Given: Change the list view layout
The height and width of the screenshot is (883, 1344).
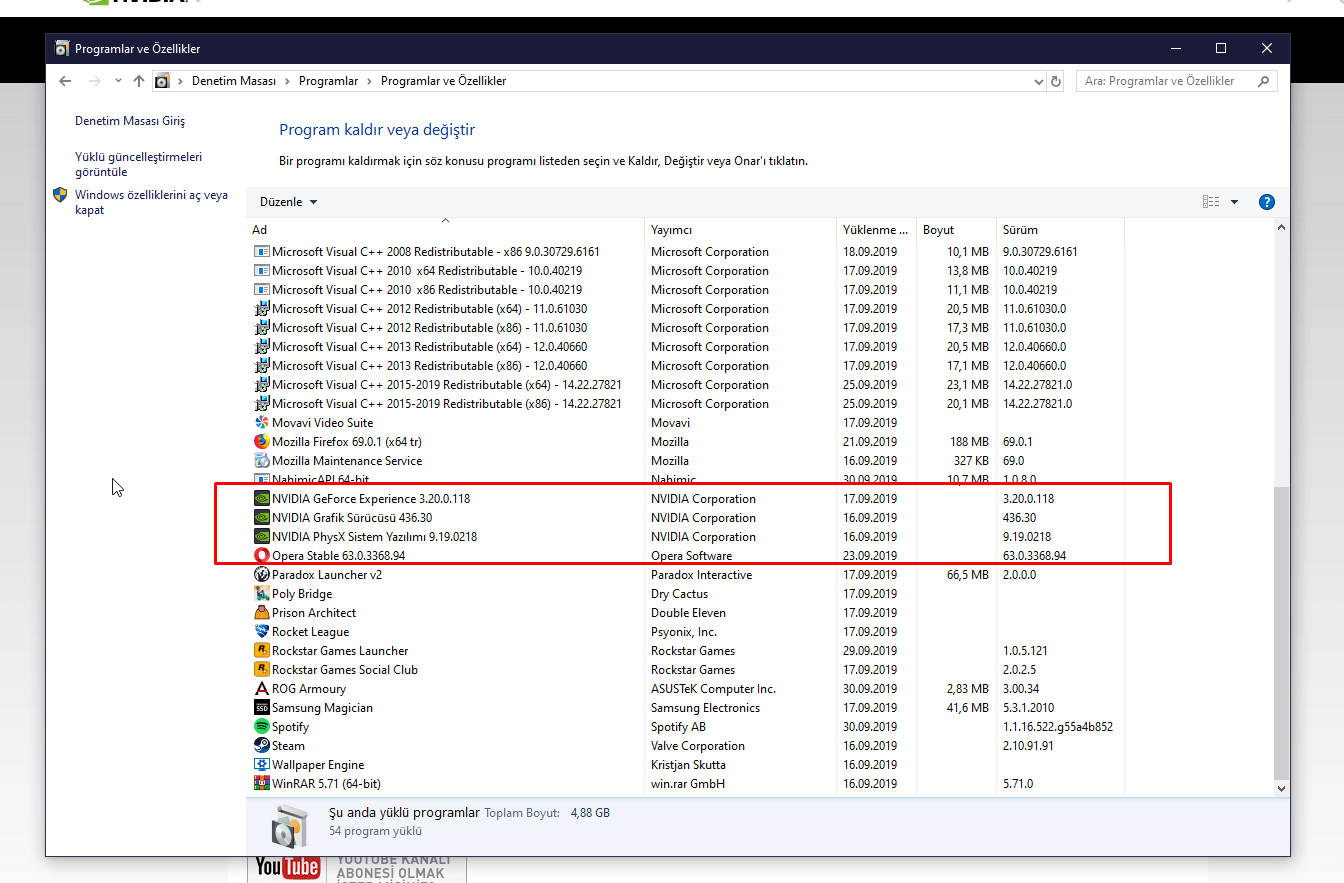Looking at the screenshot, I should pyautogui.click(x=1211, y=202).
